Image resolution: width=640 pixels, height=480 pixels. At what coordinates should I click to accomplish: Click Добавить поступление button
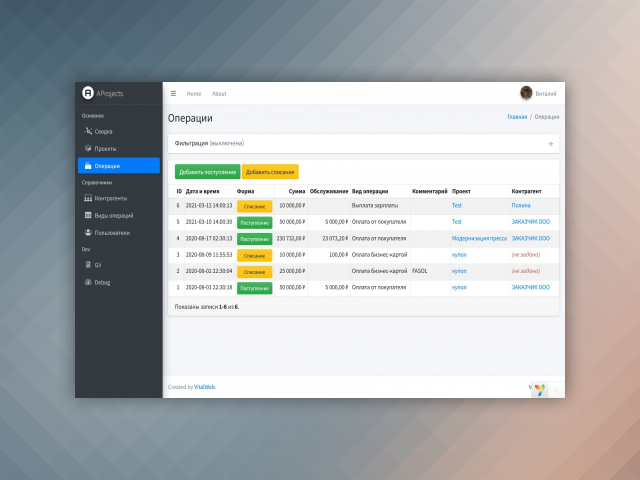[x=207, y=172]
